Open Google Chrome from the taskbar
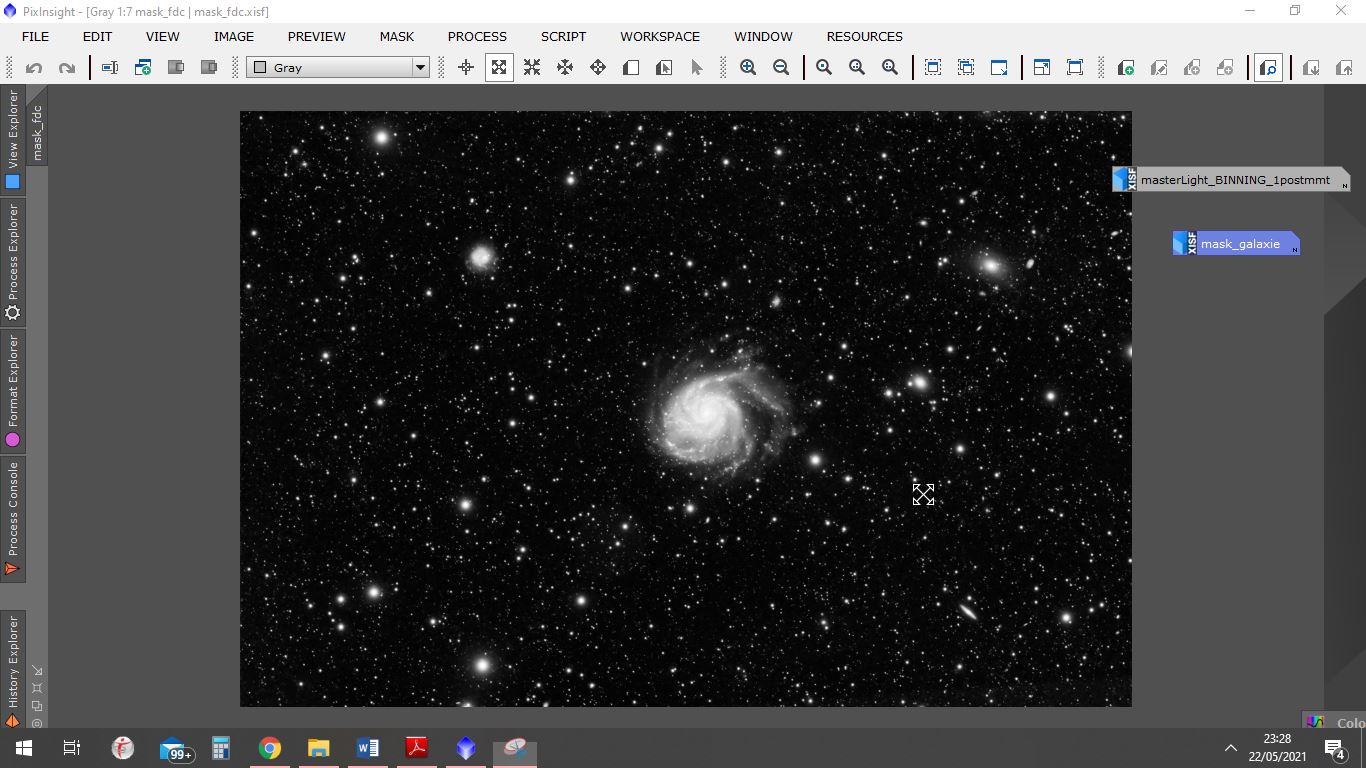The image size is (1366, 768). (269, 748)
